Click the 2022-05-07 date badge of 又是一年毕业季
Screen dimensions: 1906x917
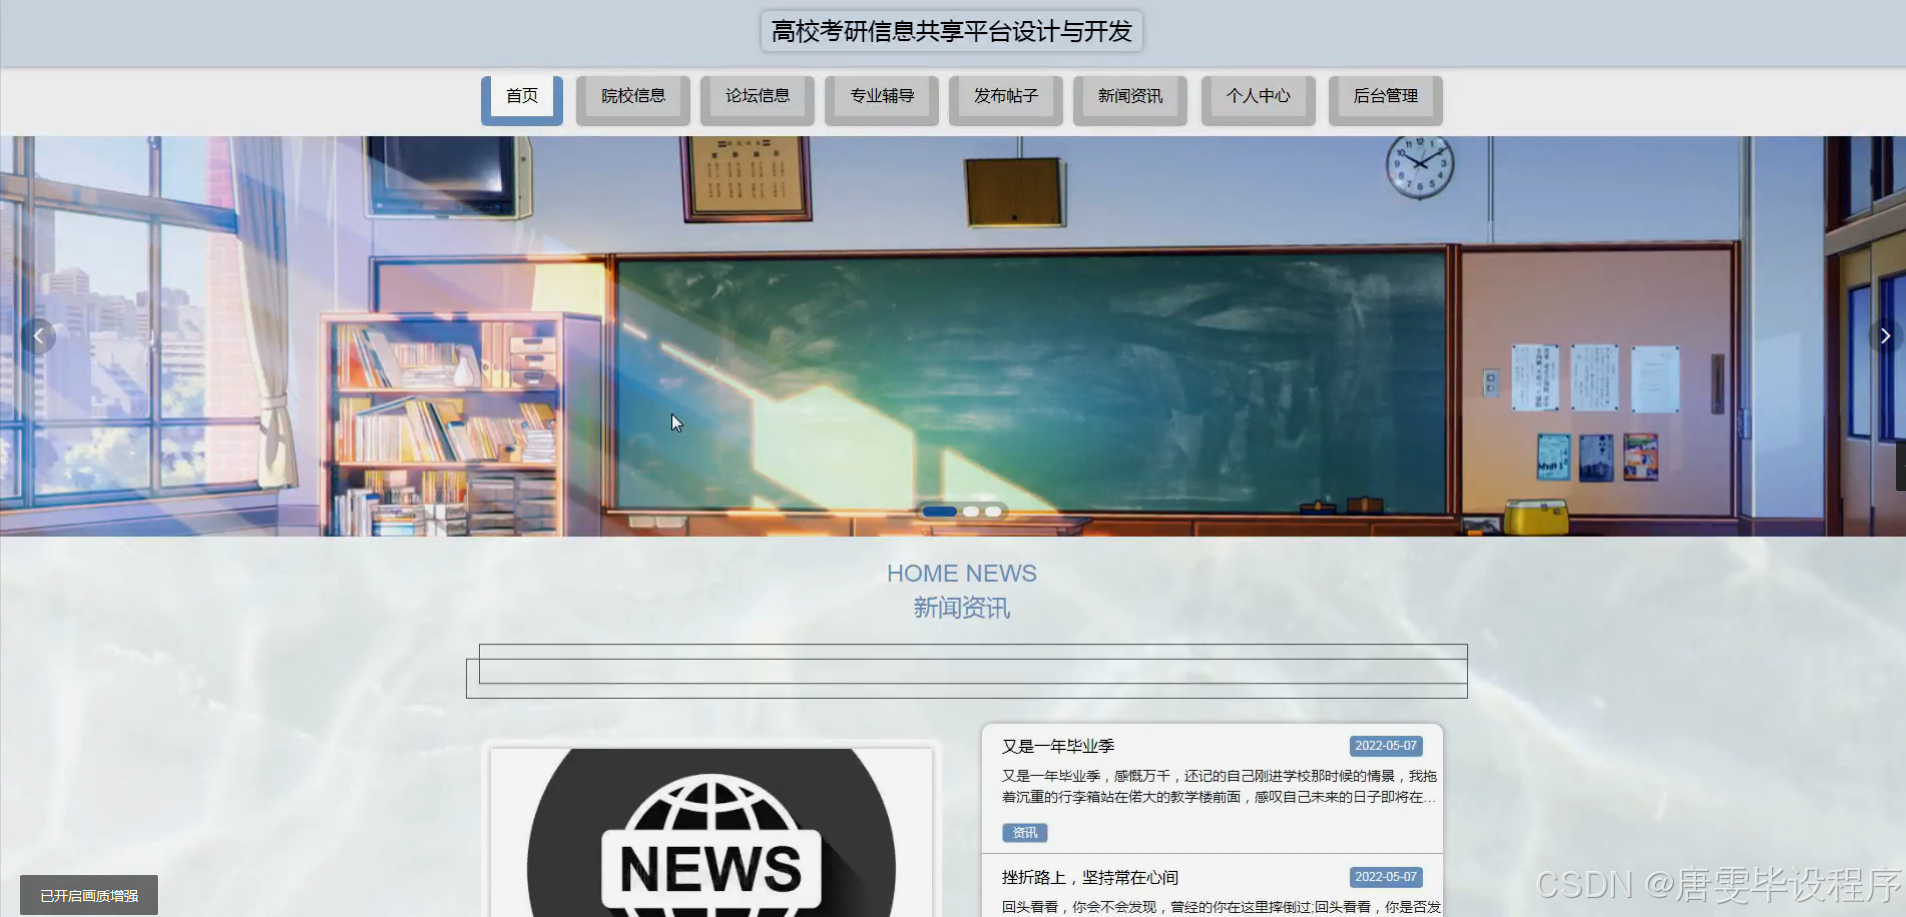click(x=1386, y=746)
